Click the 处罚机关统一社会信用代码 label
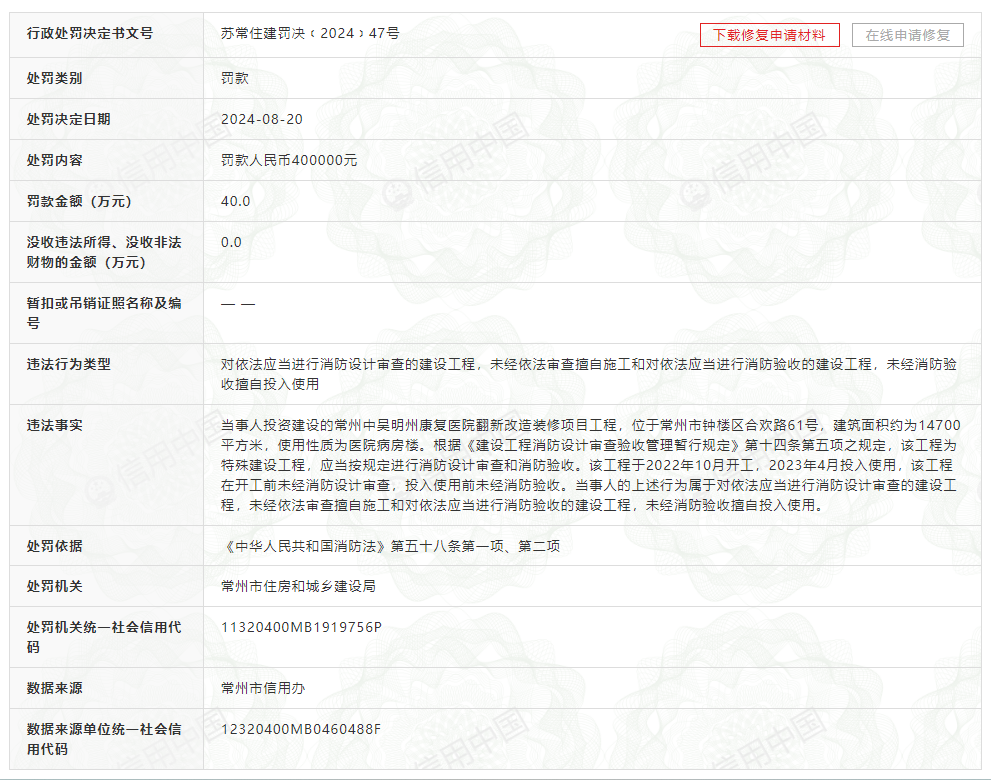 pyautogui.click(x=104, y=637)
